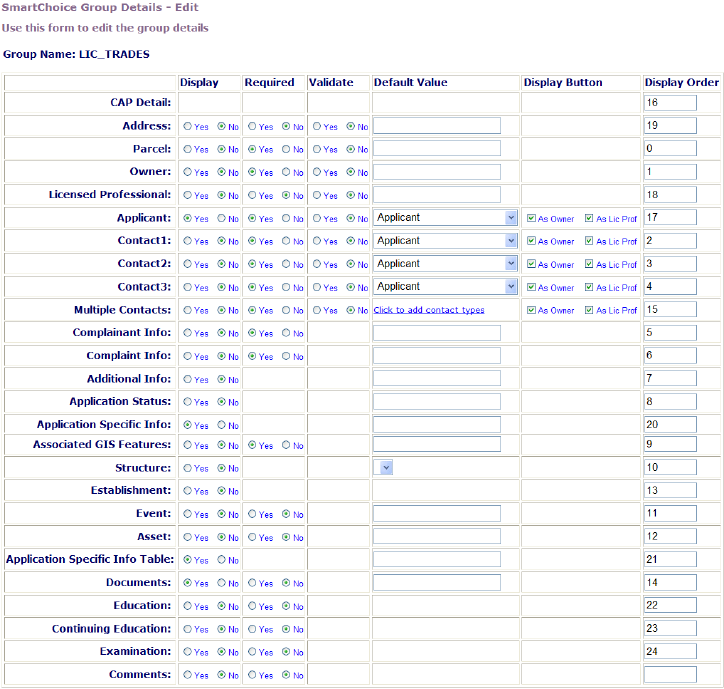Click Parcel default value field
The image size is (724, 689).
pyautogui.click(x=437, y=148)
